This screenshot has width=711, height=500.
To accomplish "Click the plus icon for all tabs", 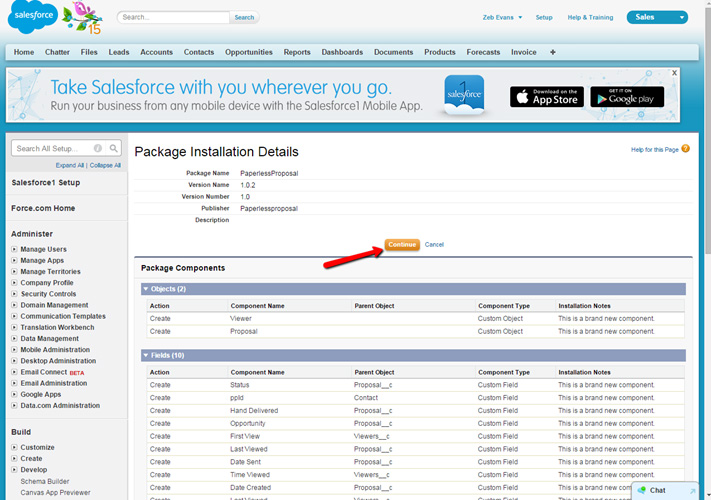I will click(552, 52).
